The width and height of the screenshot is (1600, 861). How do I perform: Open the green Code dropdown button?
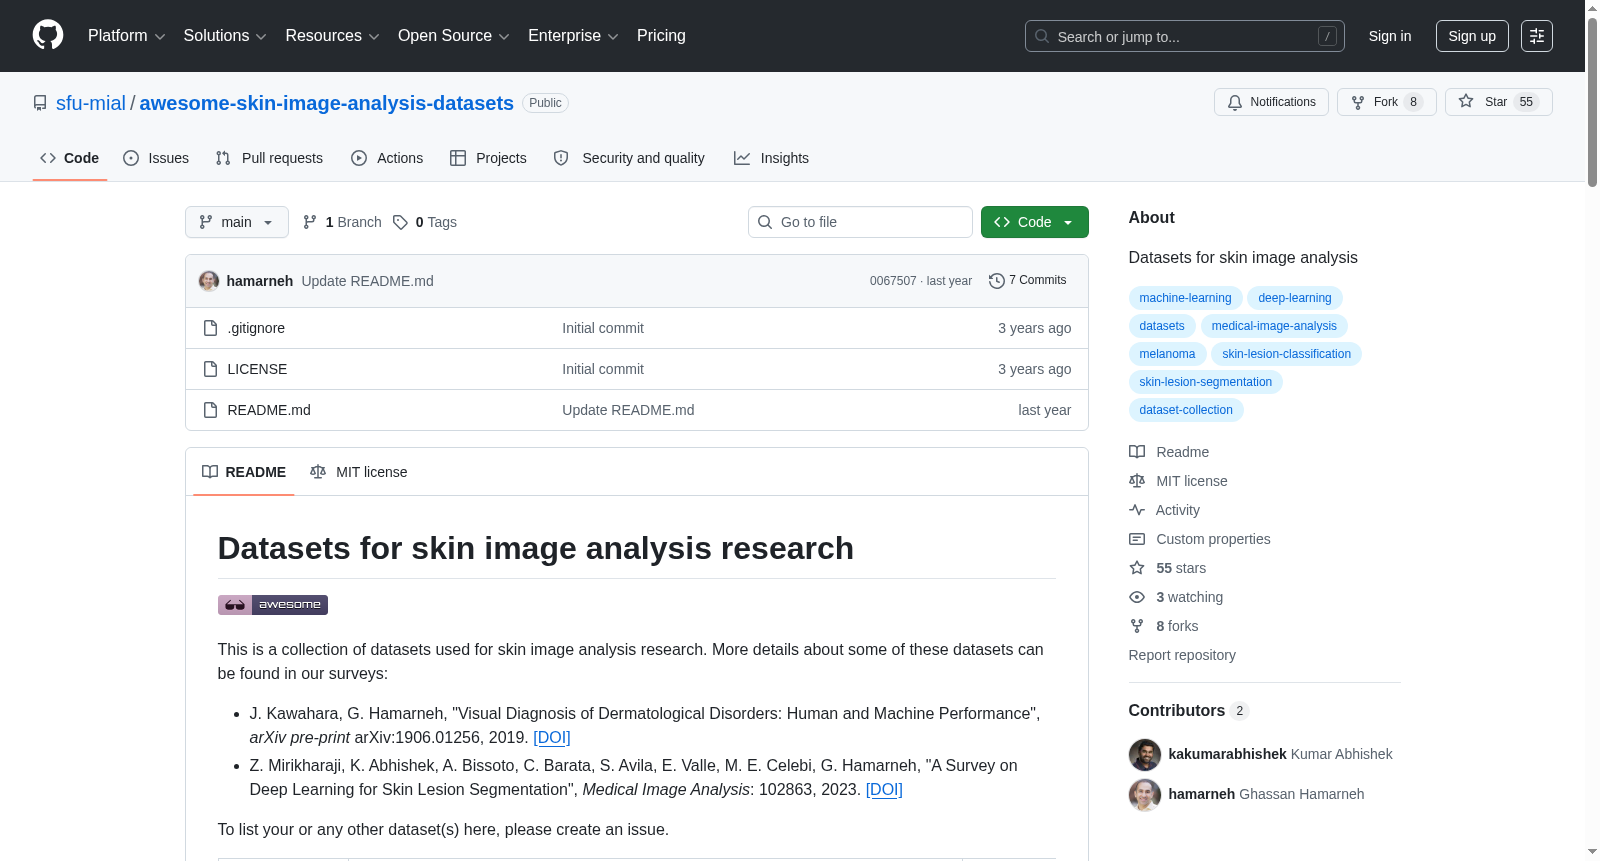[1035, 222]
